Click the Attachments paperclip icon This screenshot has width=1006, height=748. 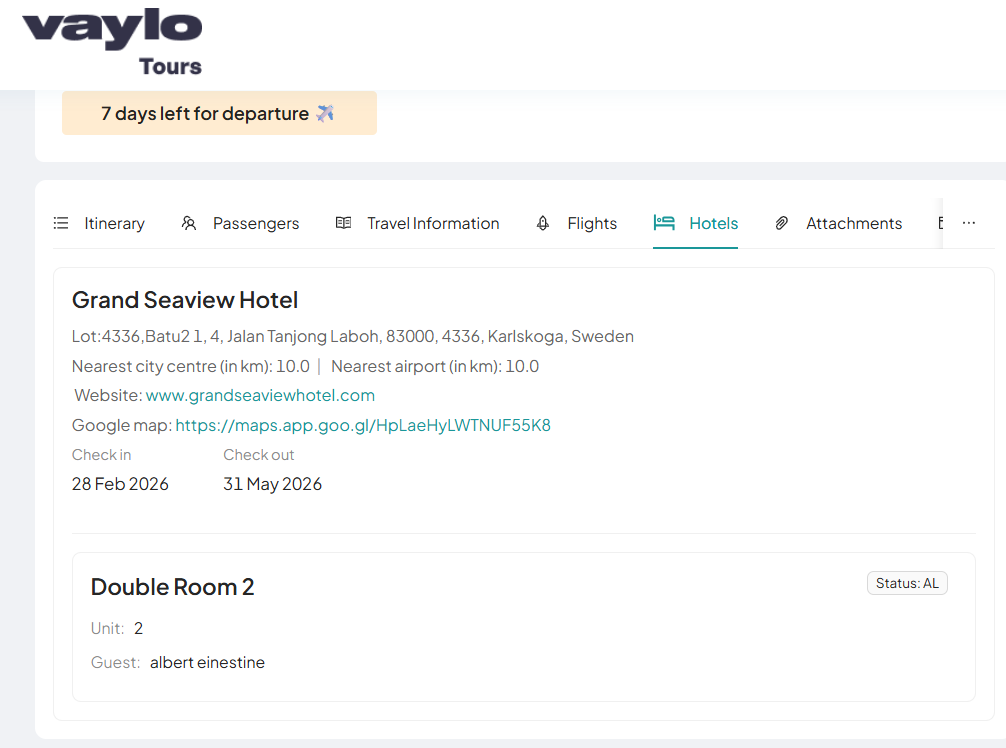point(782,223)
